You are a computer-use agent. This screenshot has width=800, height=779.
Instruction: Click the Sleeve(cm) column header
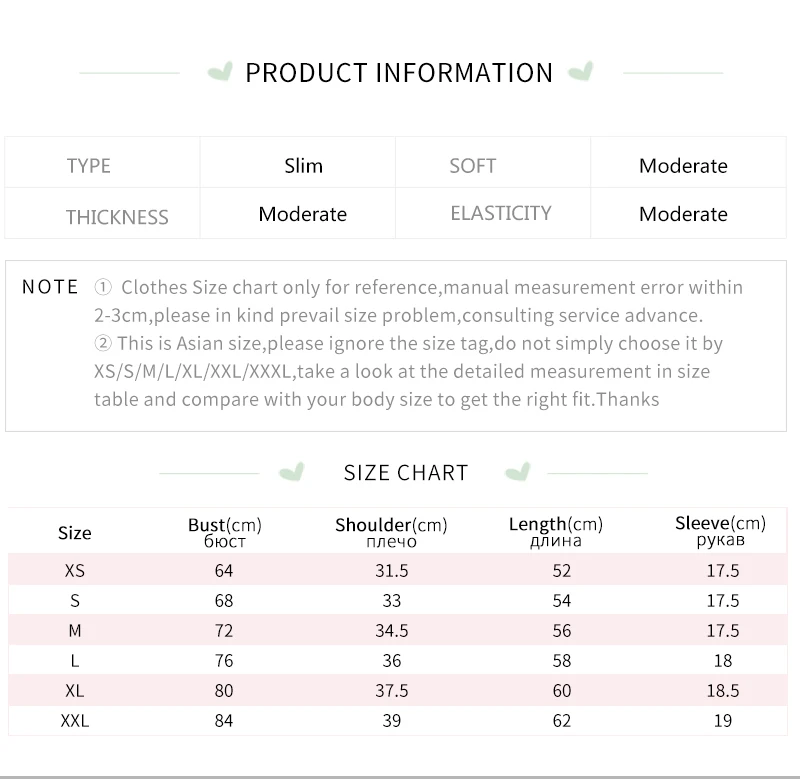click(720, 531)
